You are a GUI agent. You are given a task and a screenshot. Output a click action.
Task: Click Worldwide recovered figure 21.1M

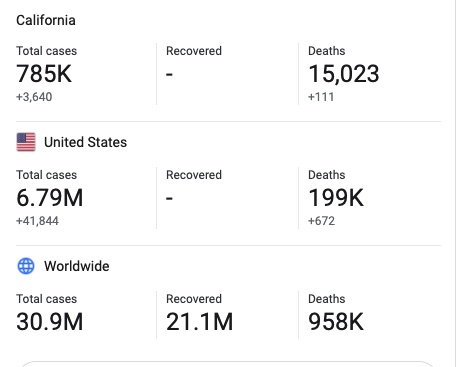[200, 322]
